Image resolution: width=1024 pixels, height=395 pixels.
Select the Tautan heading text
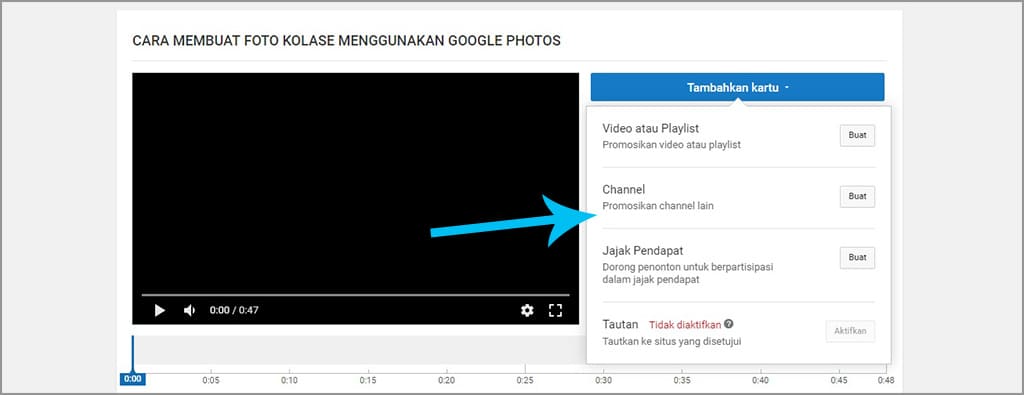[620, 324]
